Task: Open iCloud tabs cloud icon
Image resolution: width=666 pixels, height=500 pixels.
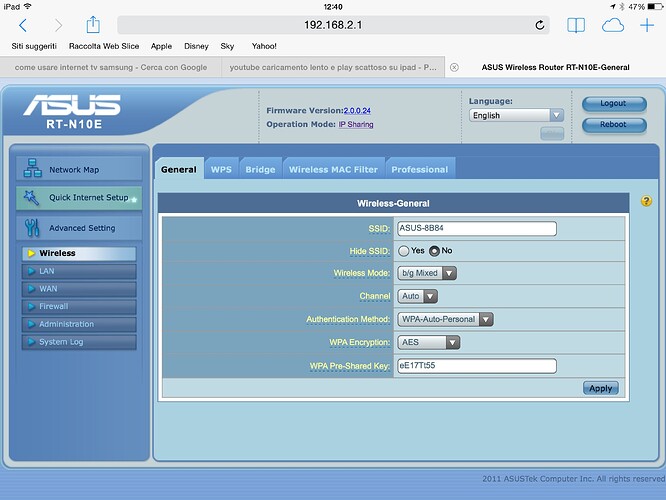Action: (613, 25)
